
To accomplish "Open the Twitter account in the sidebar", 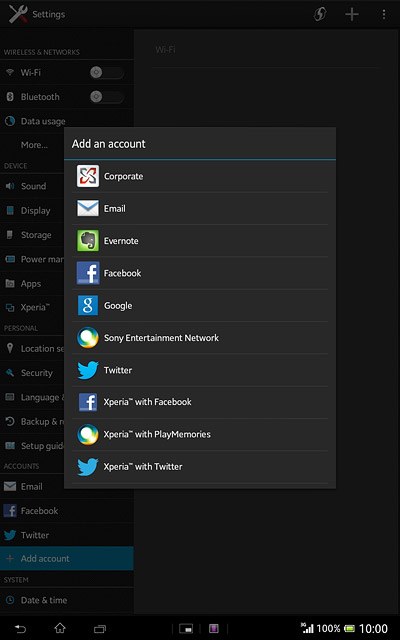I will [67, 535].
